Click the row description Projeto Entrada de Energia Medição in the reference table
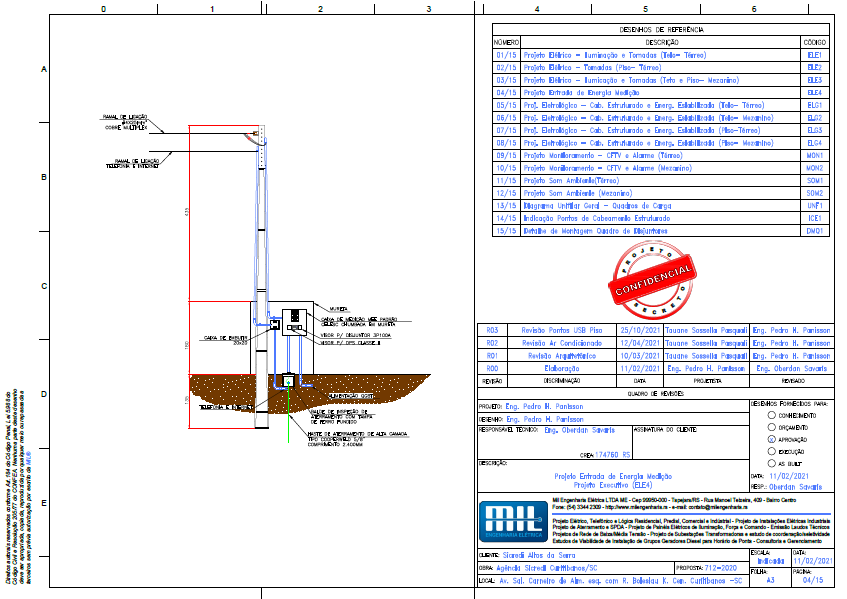Image resolution: width=847 pixels, height=599 pixels. coord(581,93)
